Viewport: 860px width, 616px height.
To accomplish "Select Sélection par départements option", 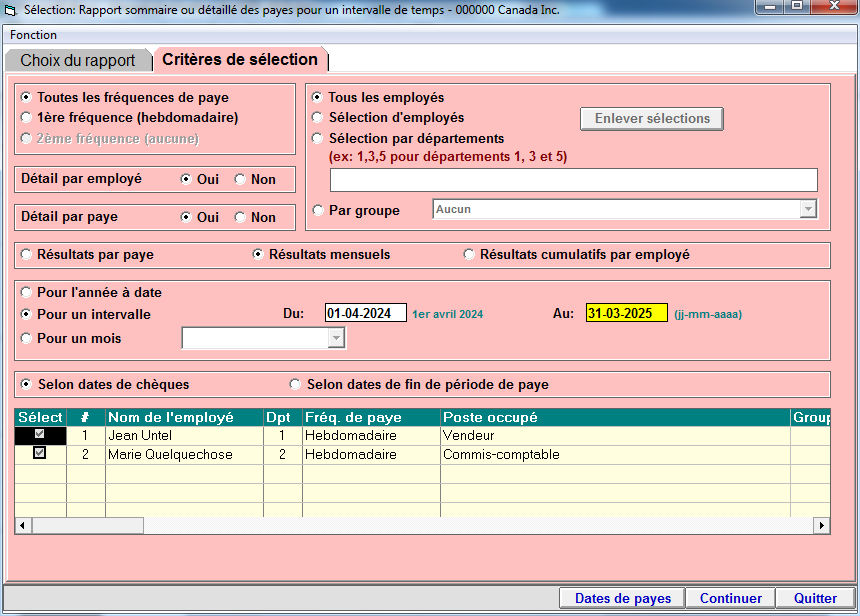I will coord(318,139).
